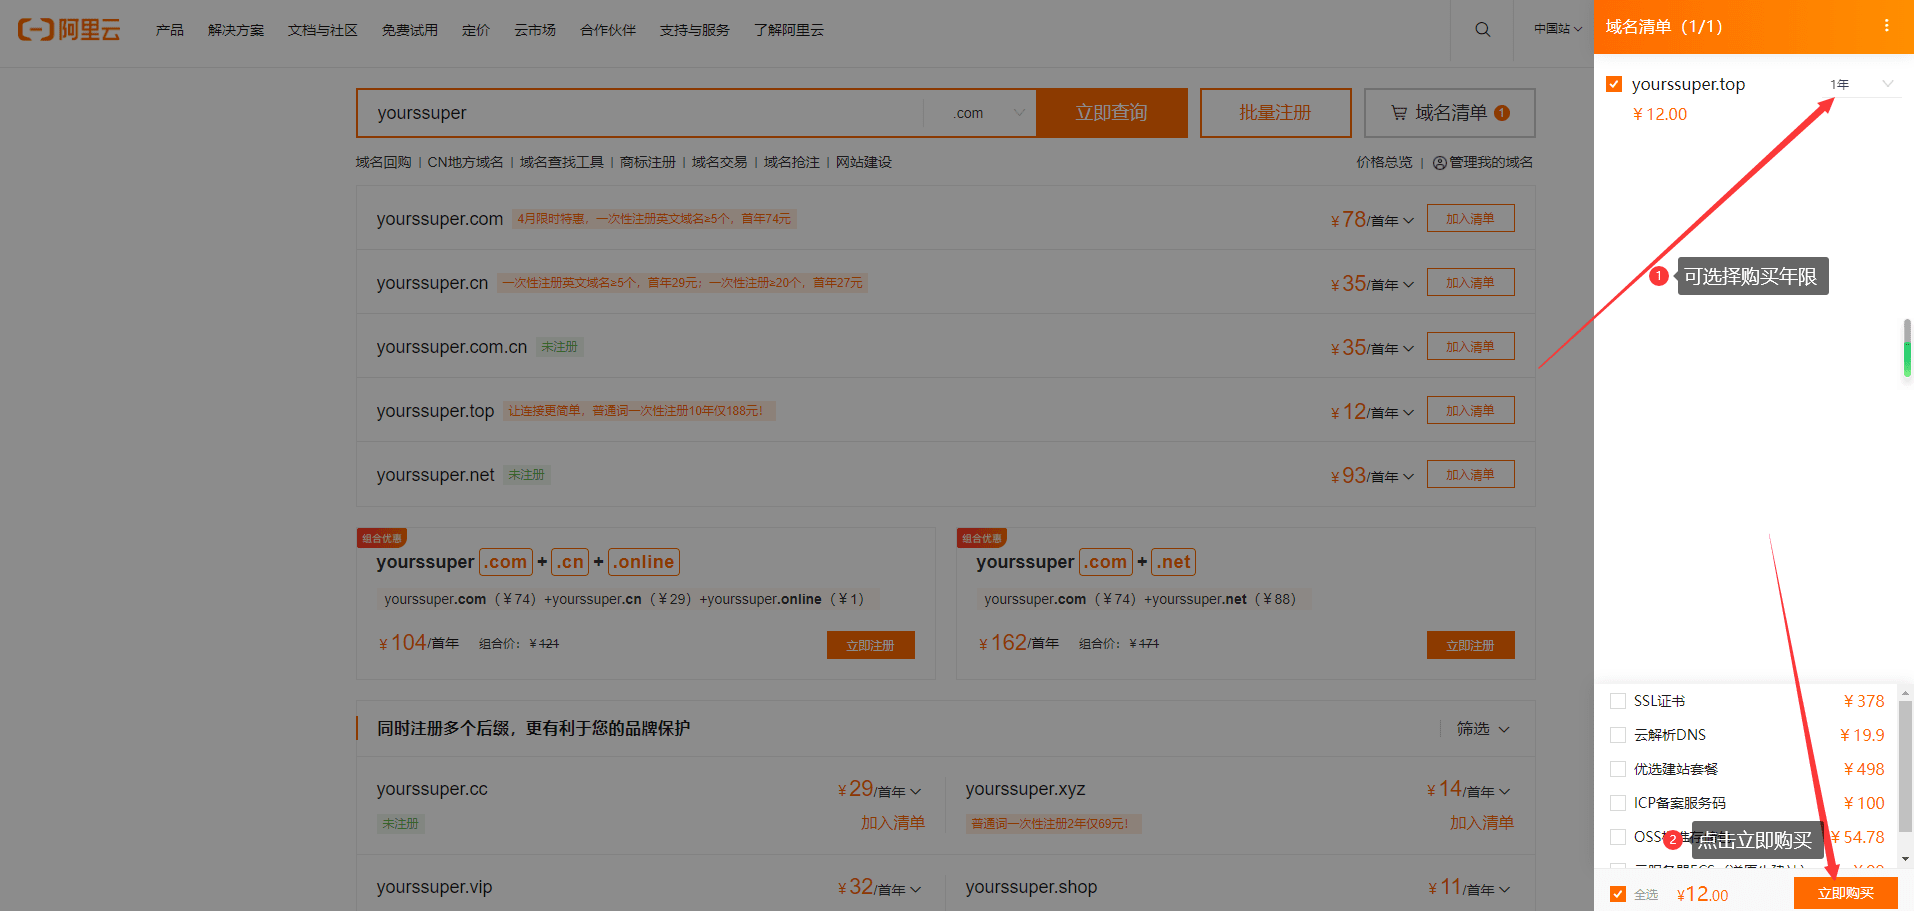Open the 定价 menu item
The width and height of the screenshot is (1914, 911).
[x=476, y=30]
